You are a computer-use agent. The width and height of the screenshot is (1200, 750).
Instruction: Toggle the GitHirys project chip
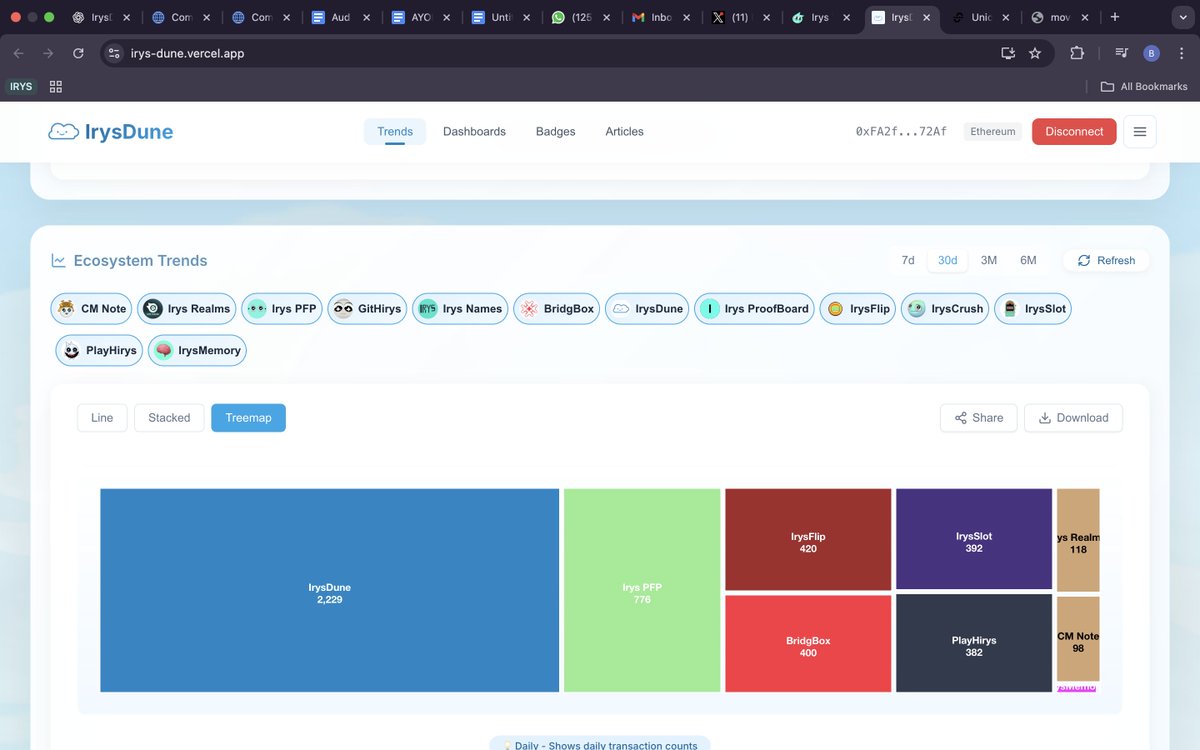(368, 309)
